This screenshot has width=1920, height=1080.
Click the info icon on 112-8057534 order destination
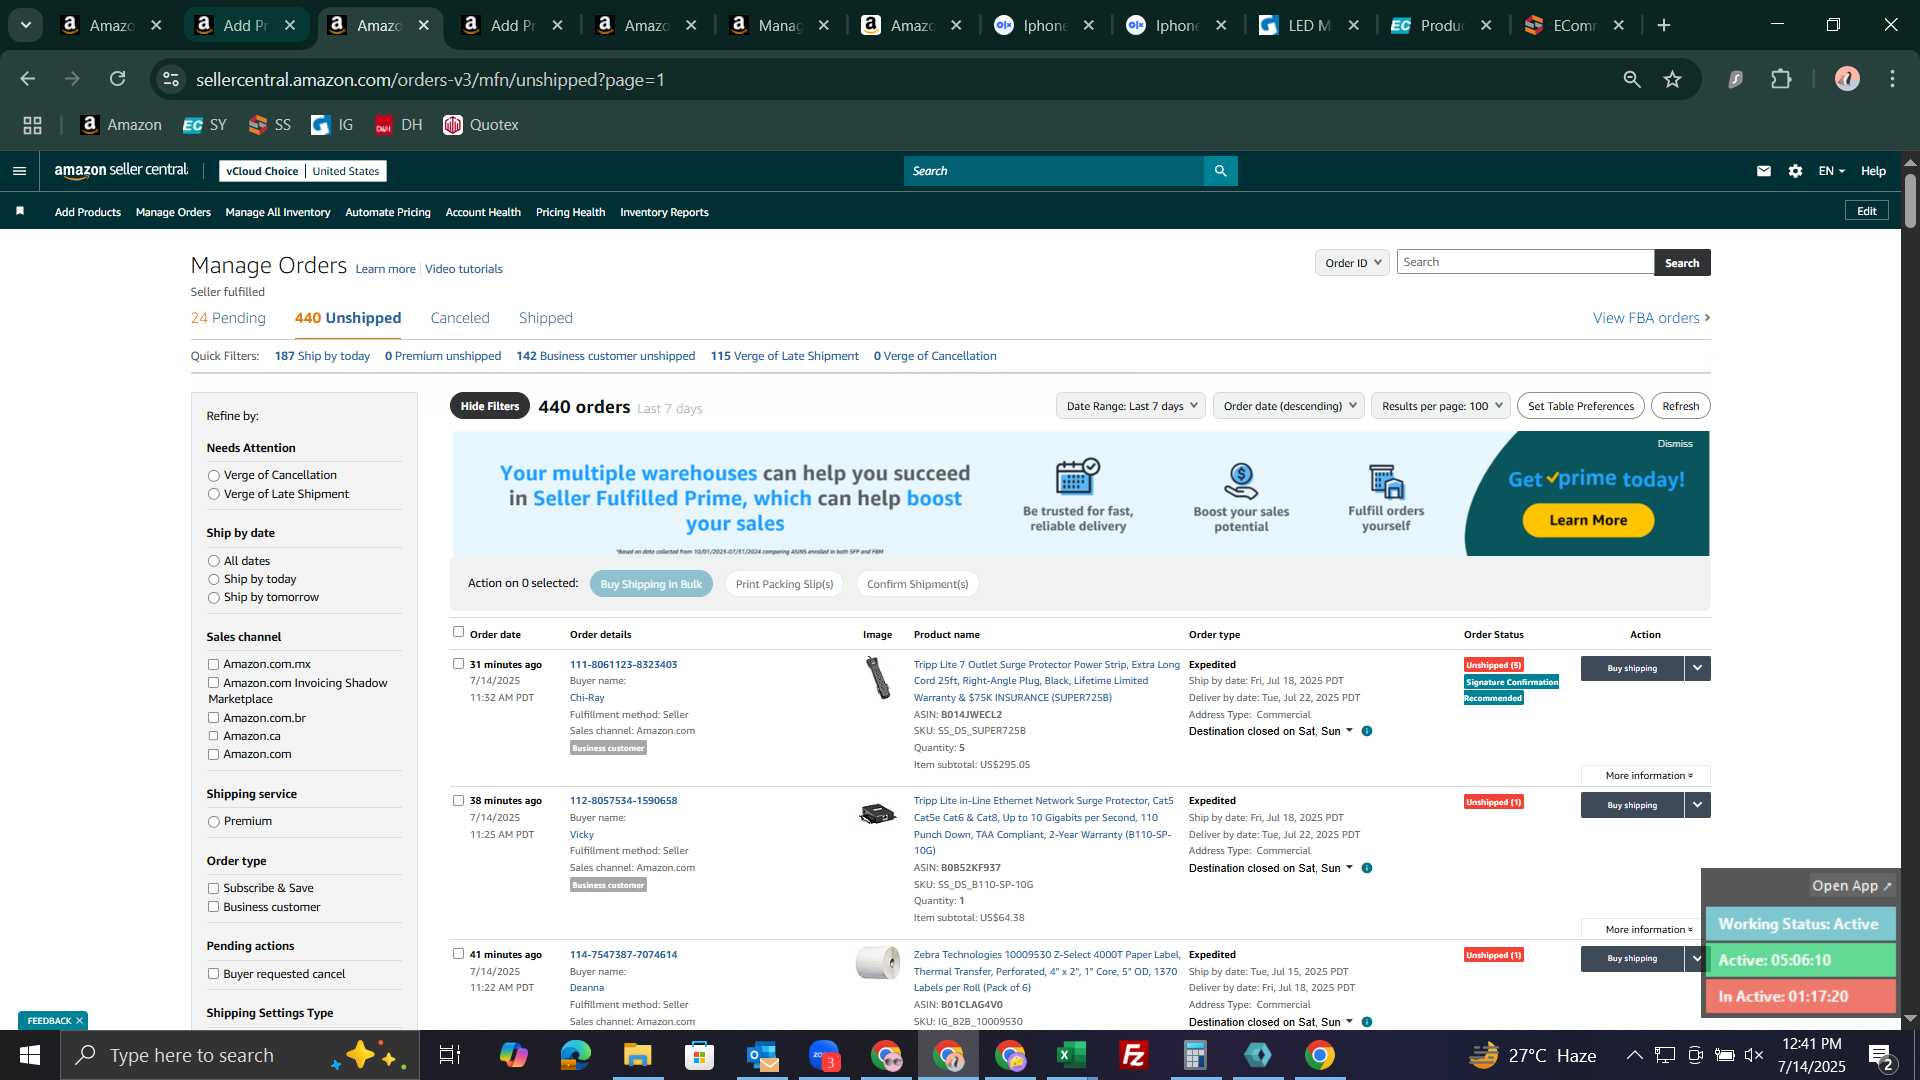pyautogui.click(x=1367, y=868)
